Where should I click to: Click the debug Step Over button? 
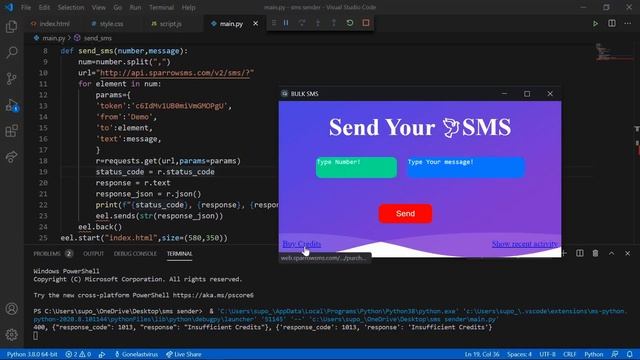(x=302, y=23)
